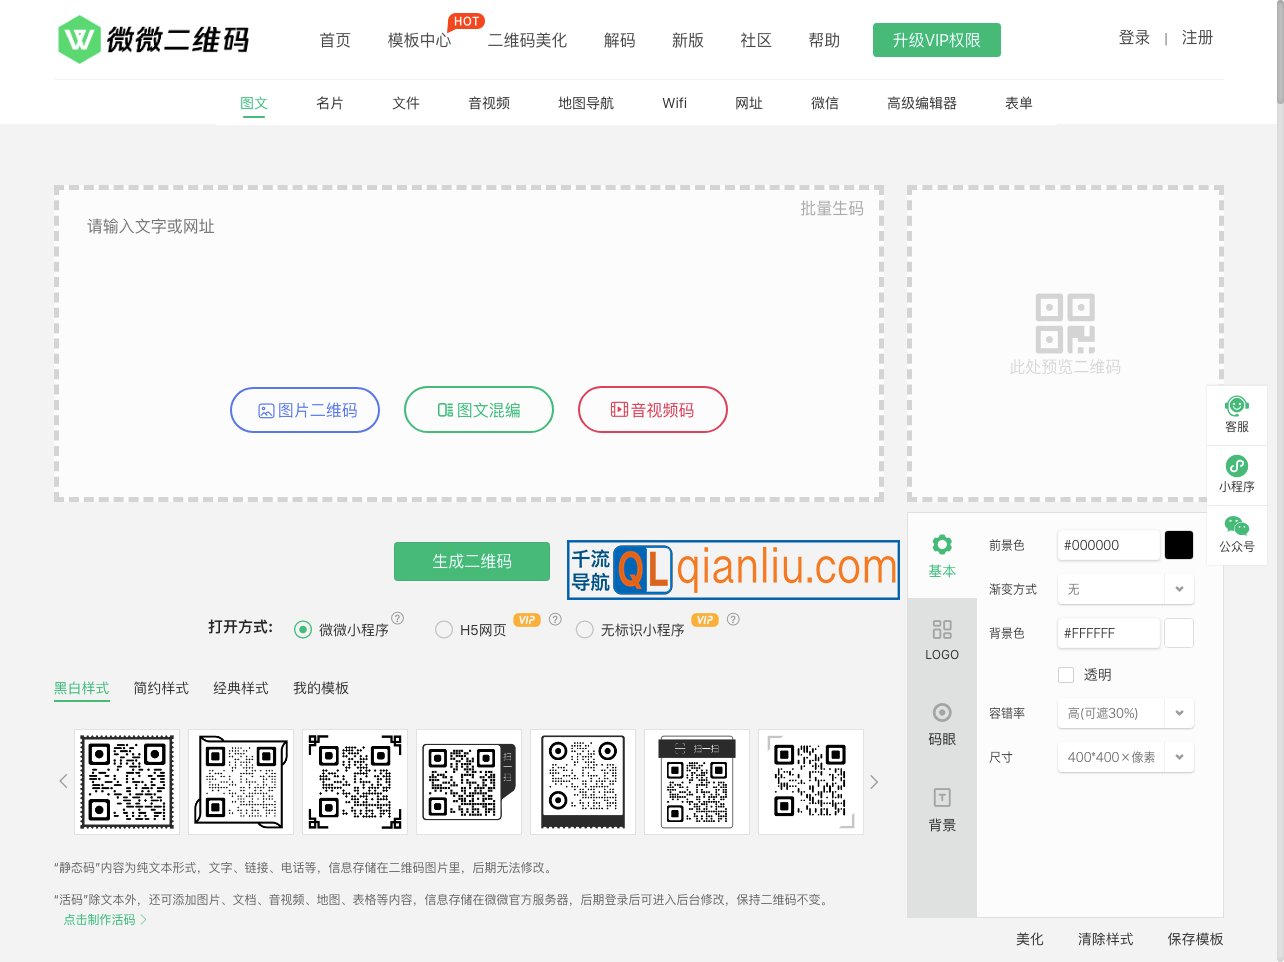Click the 小程序 mini-program sidebar icon
1284x962 pixels.
click(x=1237, y=474)
